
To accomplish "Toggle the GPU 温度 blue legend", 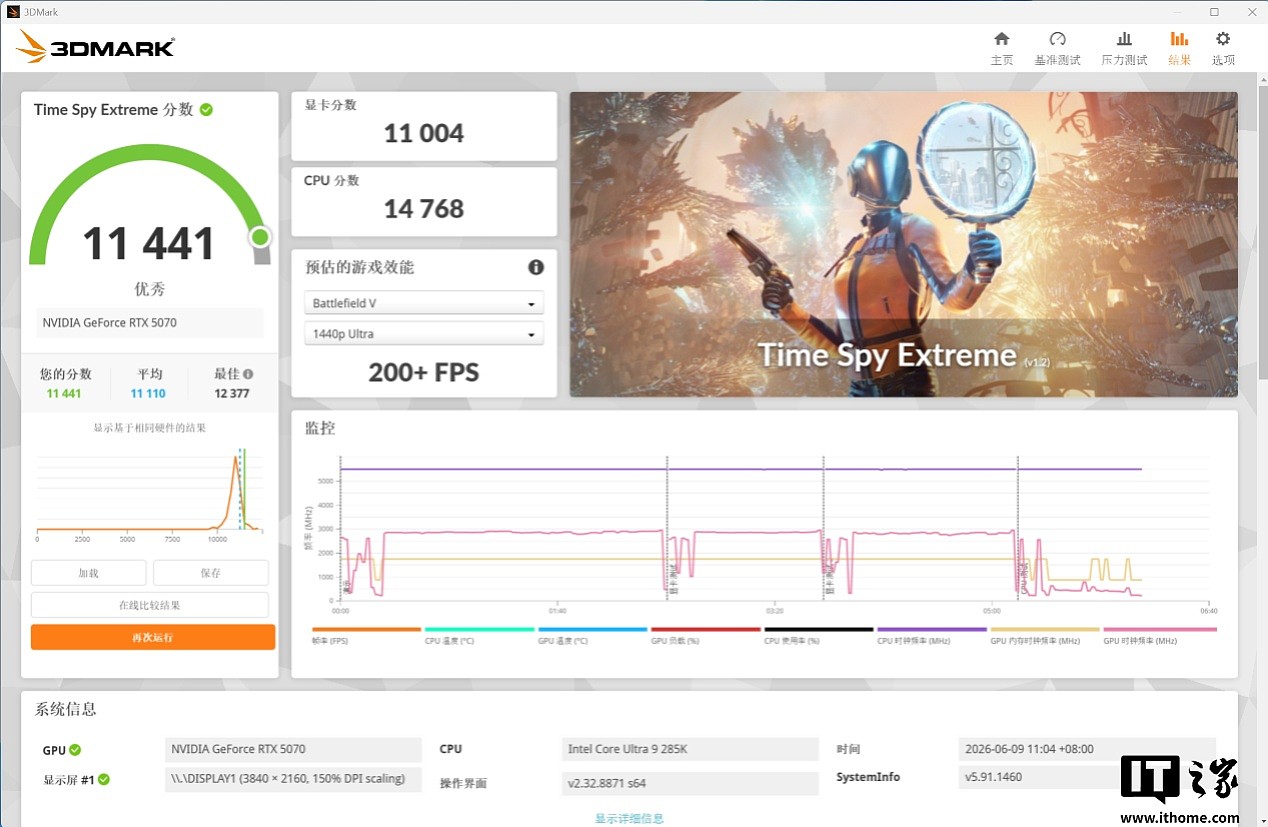I will coord(592,635).
